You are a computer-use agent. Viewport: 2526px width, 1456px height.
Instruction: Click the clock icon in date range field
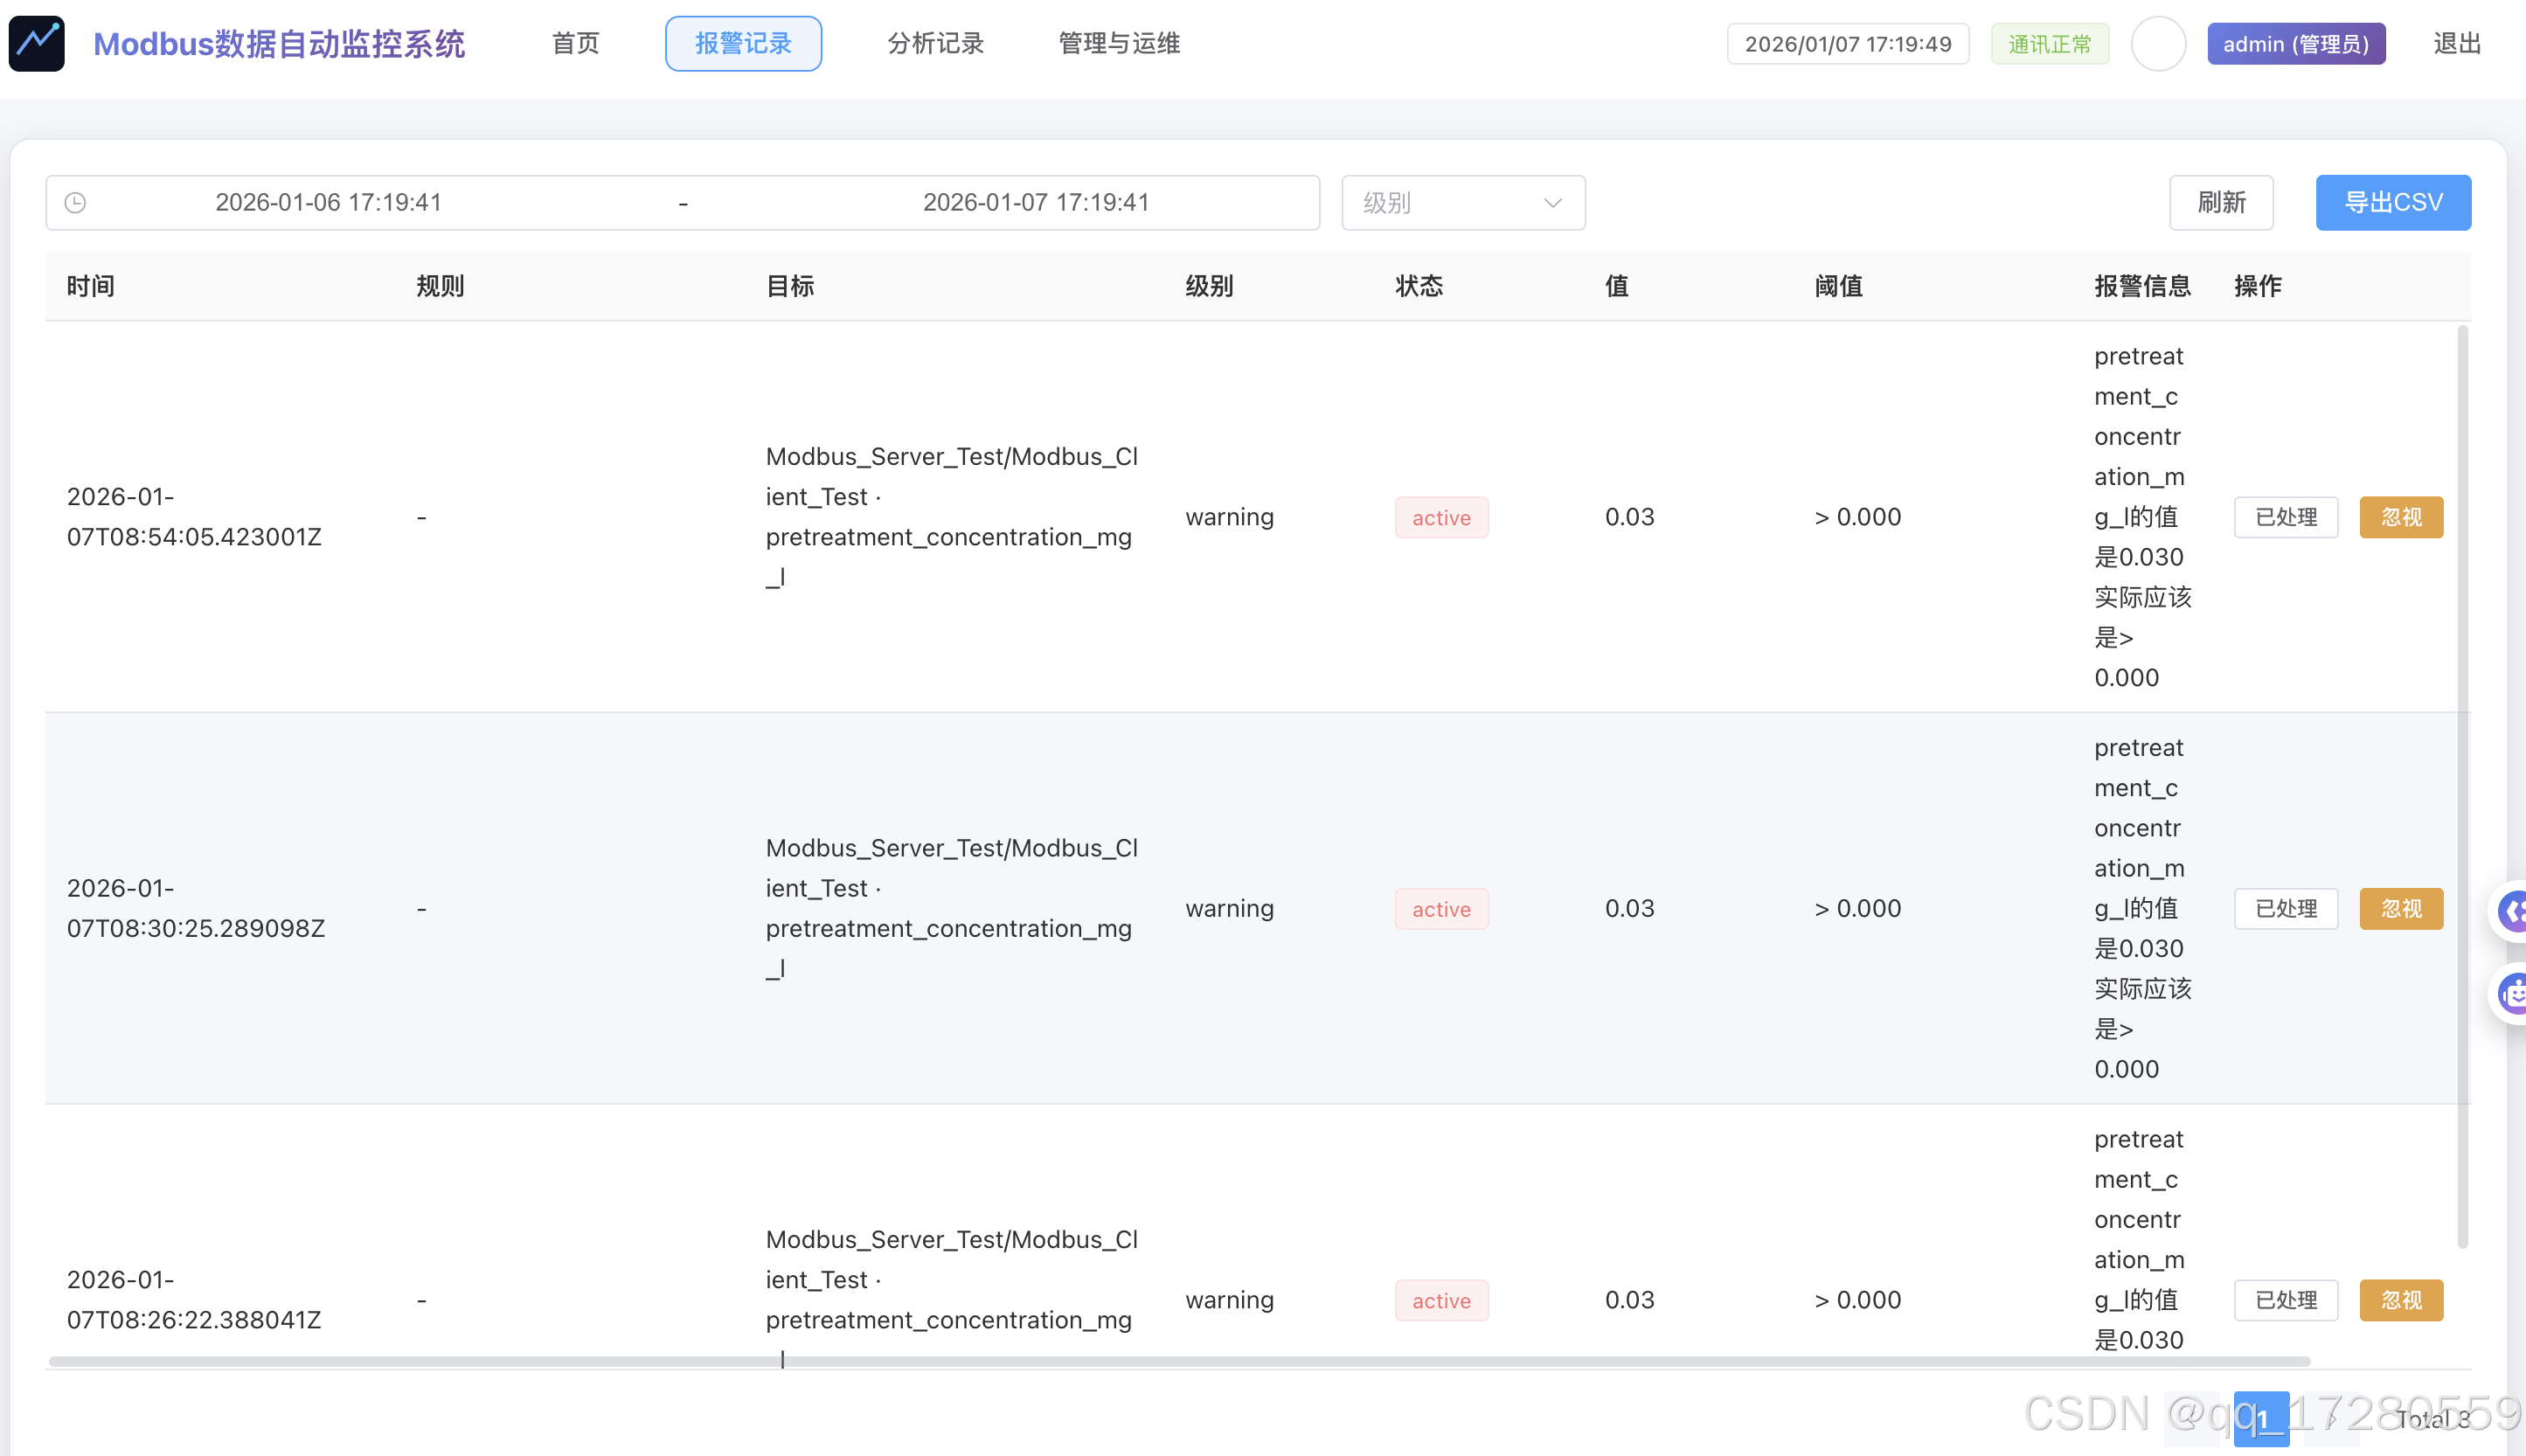[76, 203]
